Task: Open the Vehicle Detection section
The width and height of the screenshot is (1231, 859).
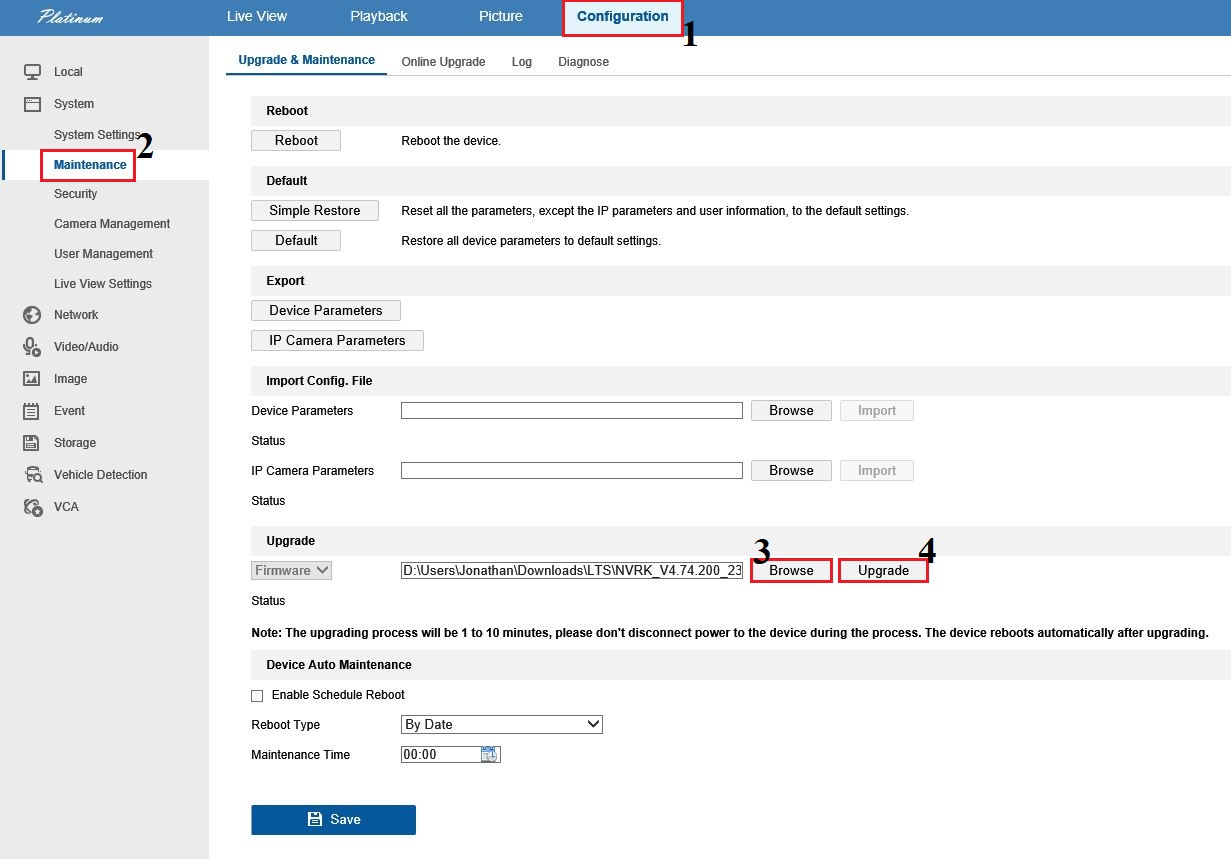Action: pyautogui.click(x=99, y=474)
